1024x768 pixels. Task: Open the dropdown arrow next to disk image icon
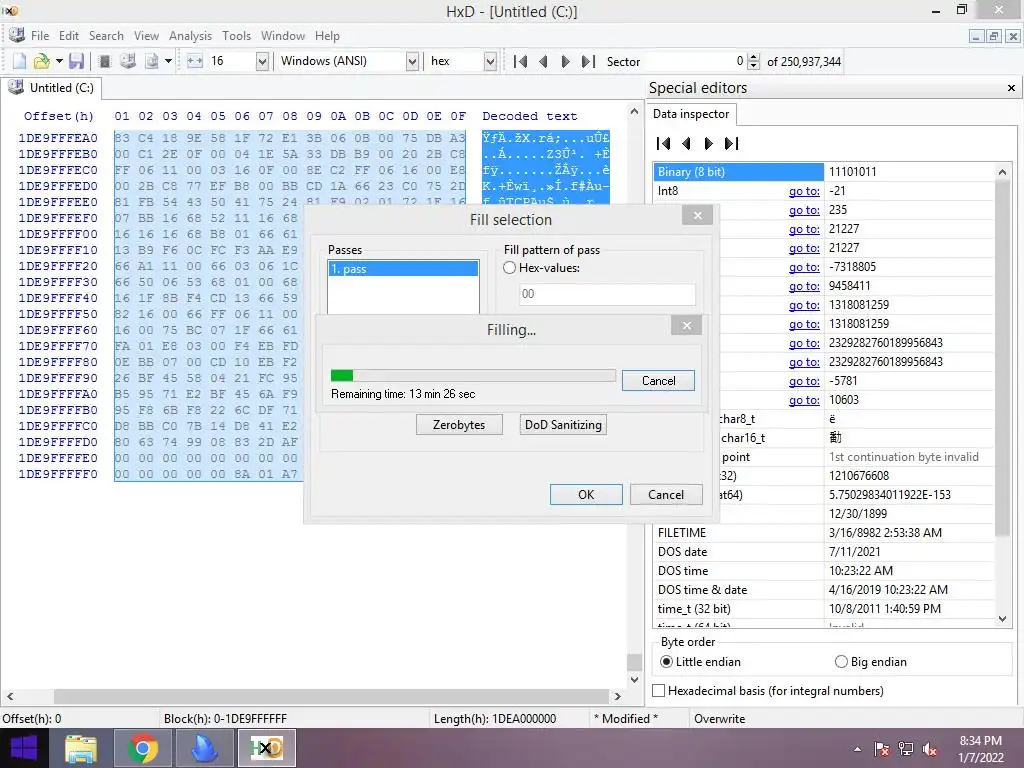168,61
